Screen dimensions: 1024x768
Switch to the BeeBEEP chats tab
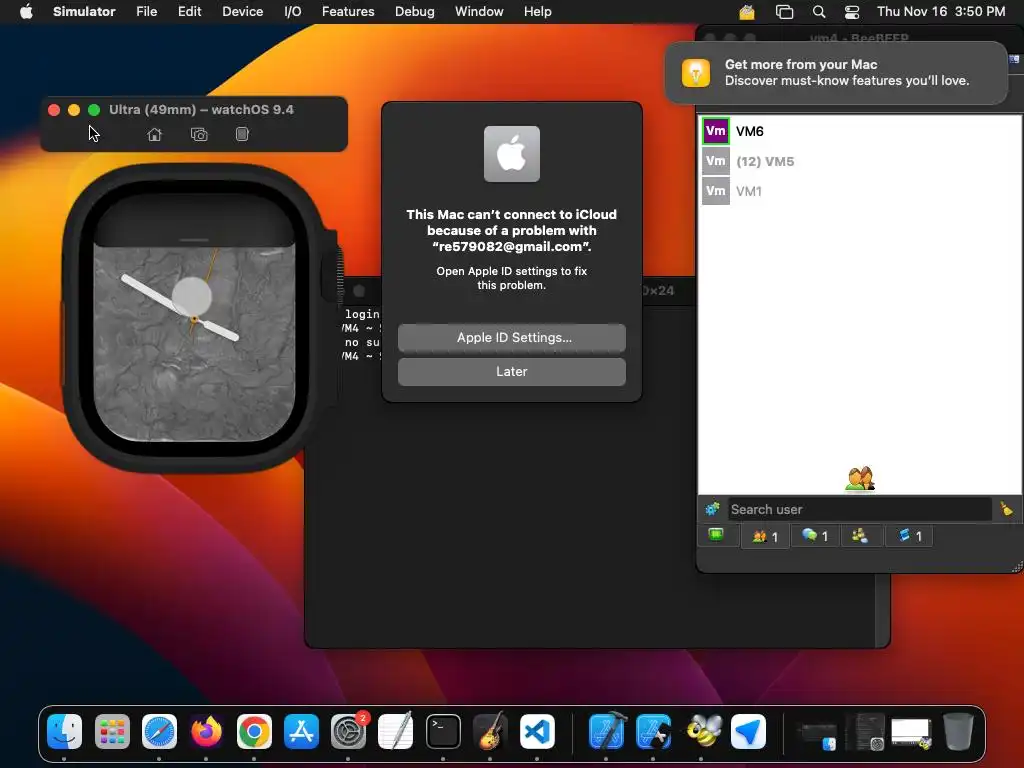[x=814, y=536]
